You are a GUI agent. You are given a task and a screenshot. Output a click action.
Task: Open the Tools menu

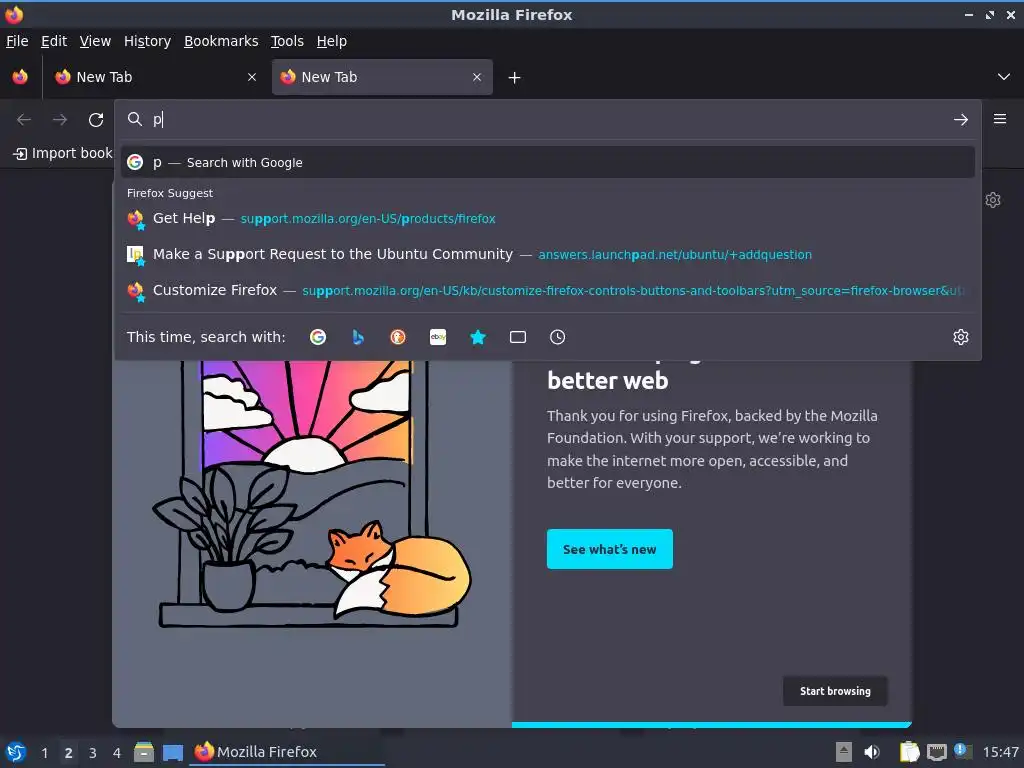pyautogui.click(x=287, y=41)
